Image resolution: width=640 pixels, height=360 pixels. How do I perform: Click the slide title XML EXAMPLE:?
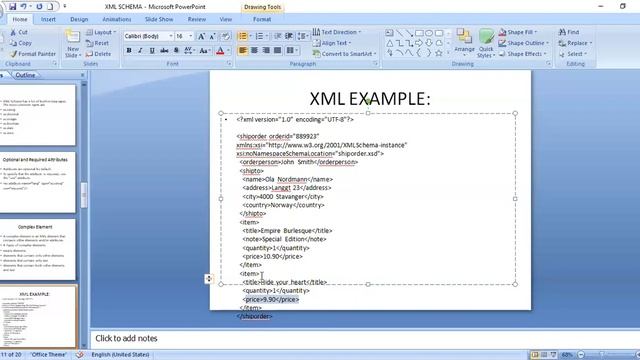pyautogui.click(x=370, y=99)
